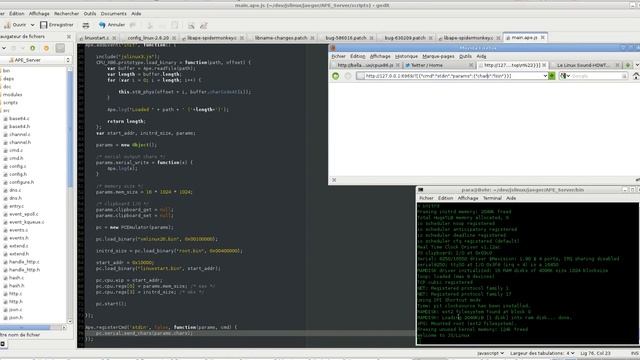Switch to the bug-630209.patch tab
Image resolution: width=640 pixels, height=360 pixels.
coord(404,38)
